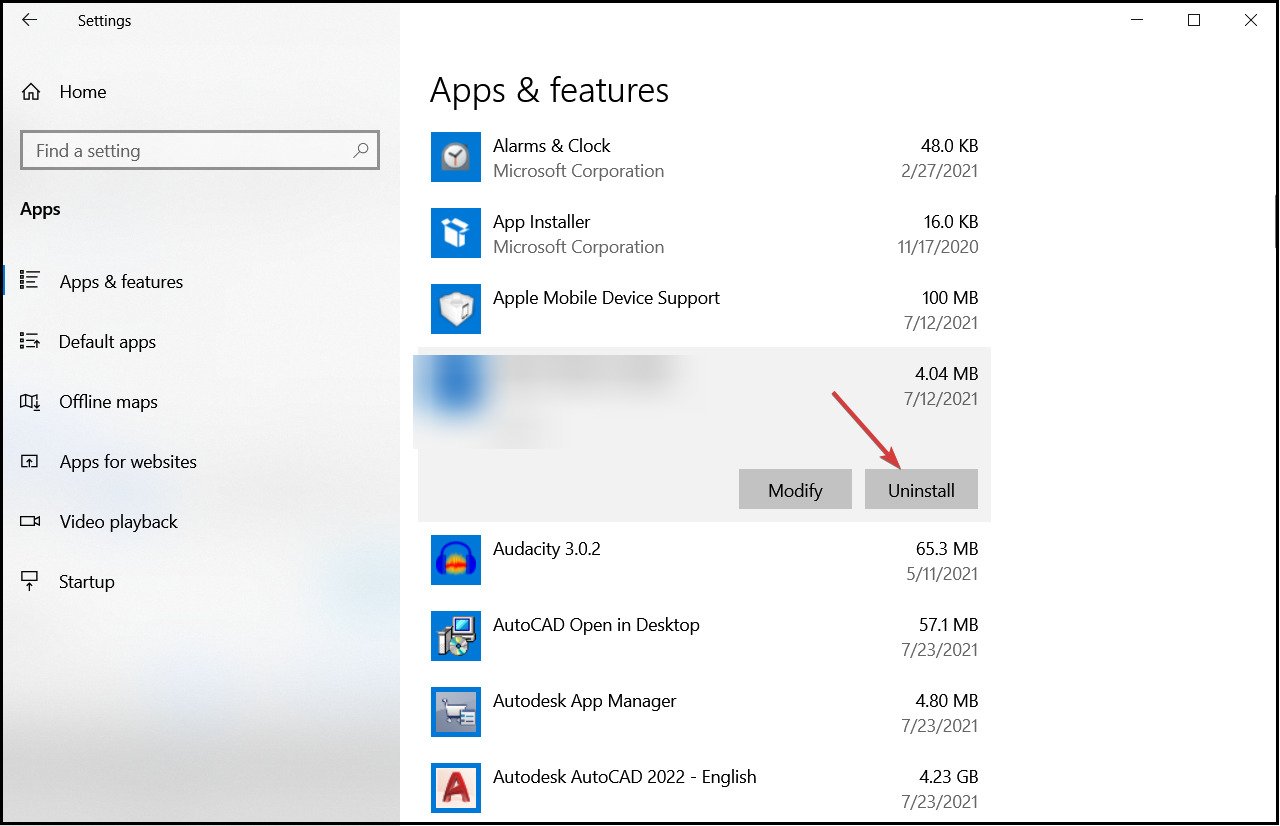Click the blurred selected app's icon
The image size is (1280, 826).
coord(456,385)
